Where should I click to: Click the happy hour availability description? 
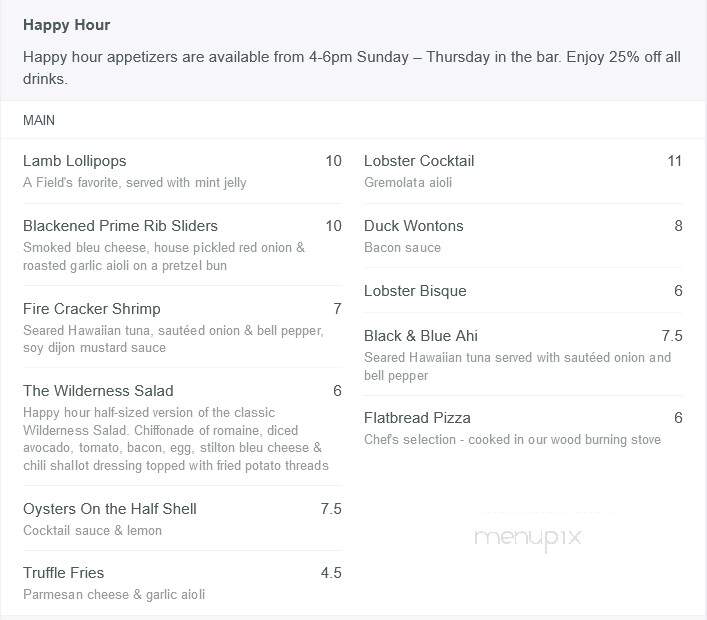352,68
